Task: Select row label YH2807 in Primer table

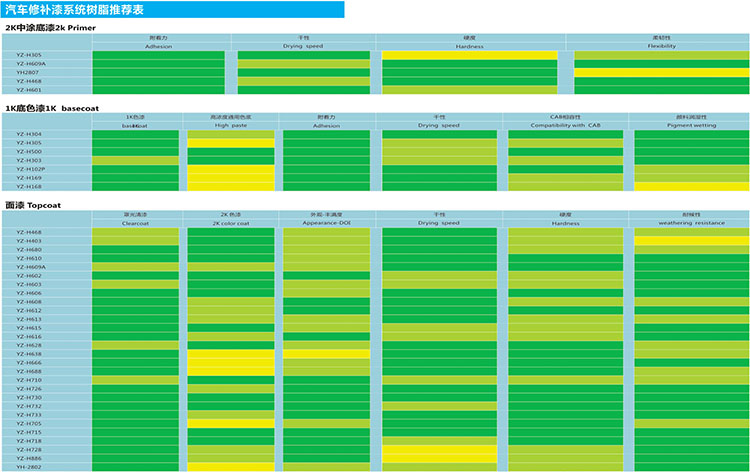Action: click(28, 72)
